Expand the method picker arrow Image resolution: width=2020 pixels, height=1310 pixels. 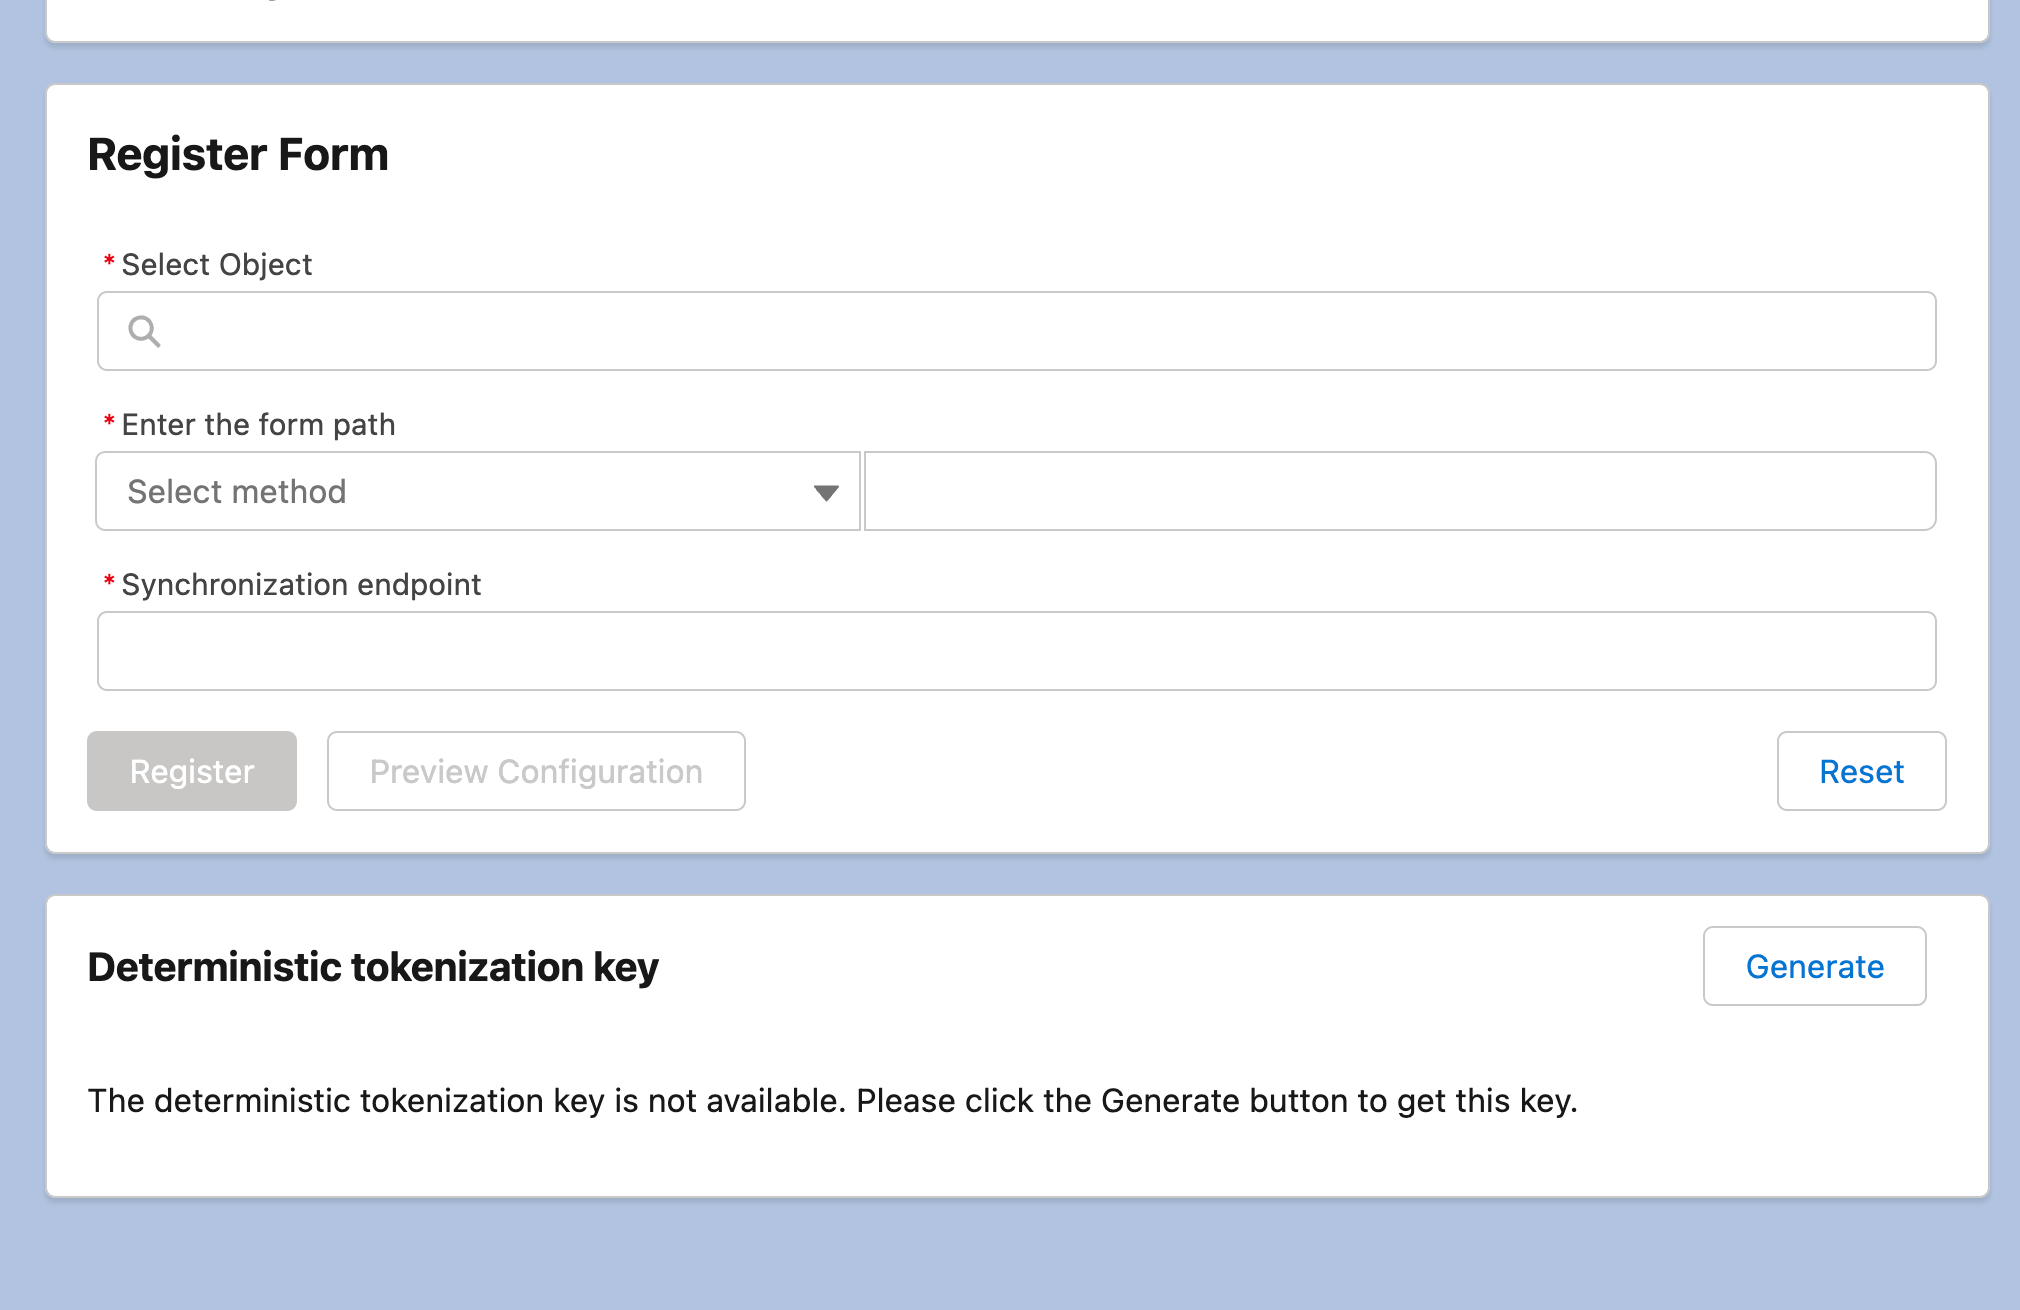pos(824,491)
